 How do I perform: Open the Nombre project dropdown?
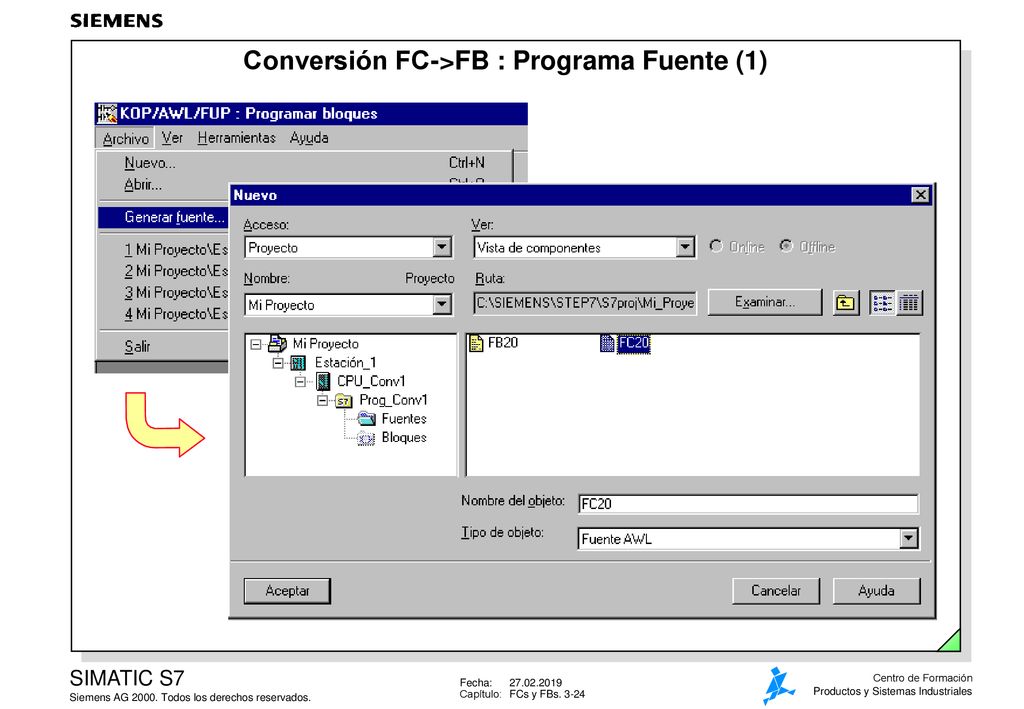(442, 305)
